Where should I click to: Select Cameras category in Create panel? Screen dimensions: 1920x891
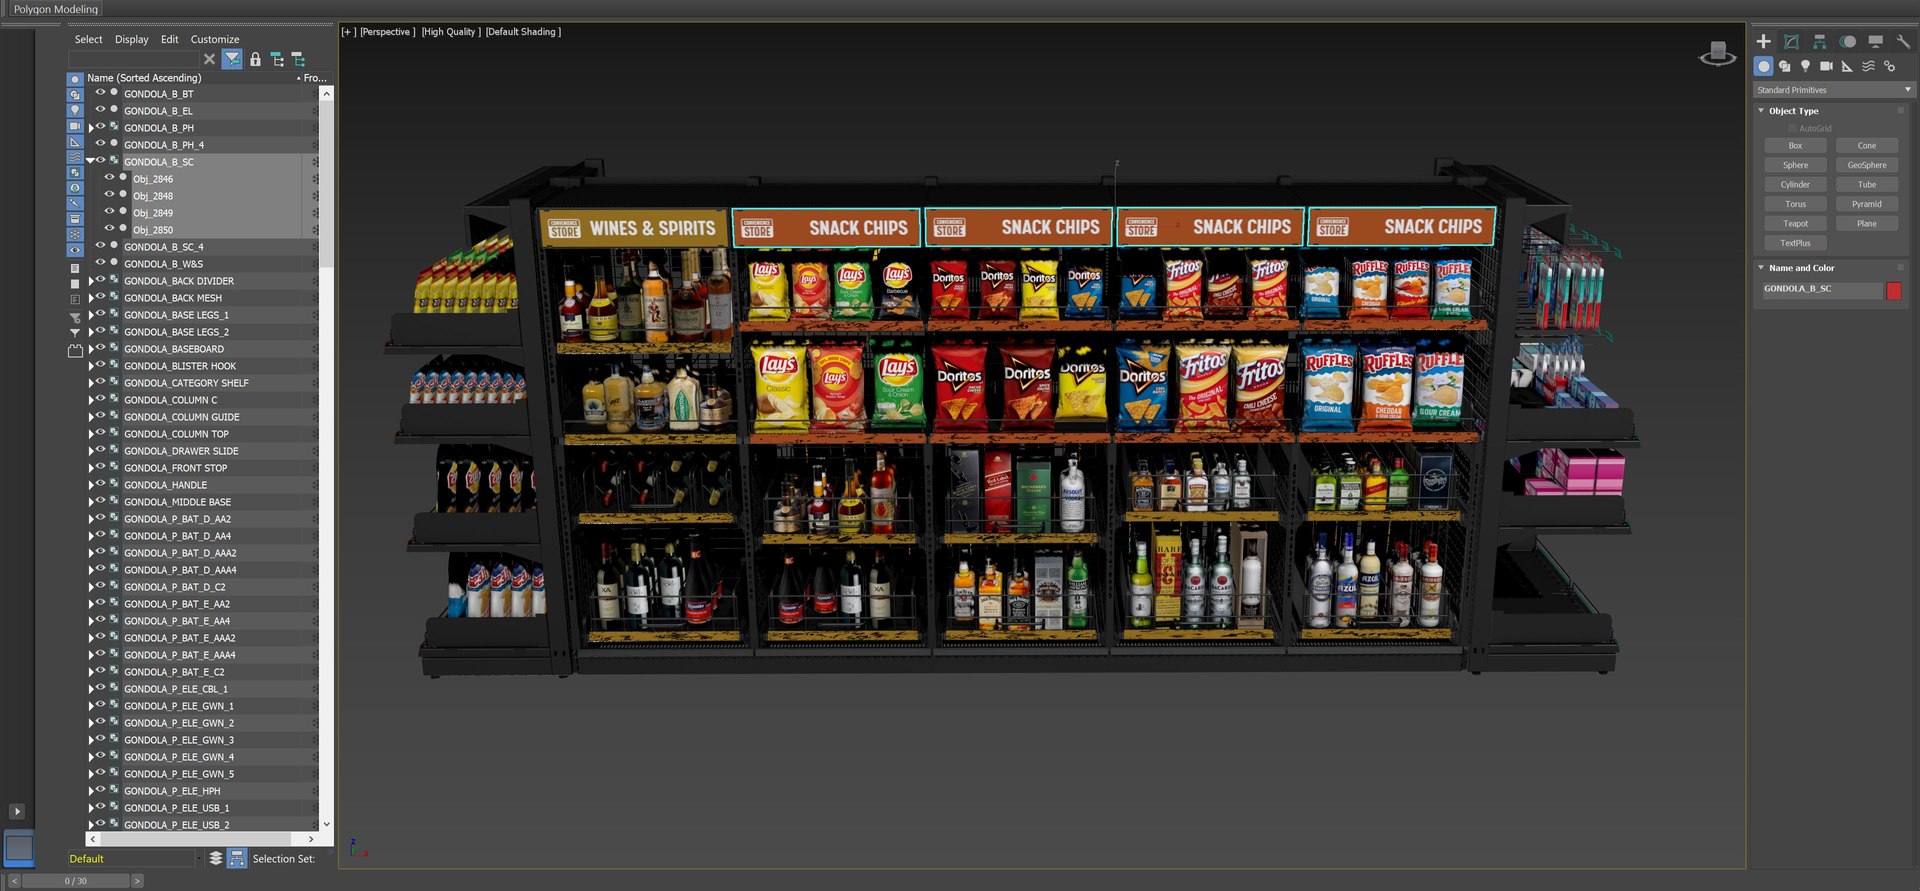1826,66
